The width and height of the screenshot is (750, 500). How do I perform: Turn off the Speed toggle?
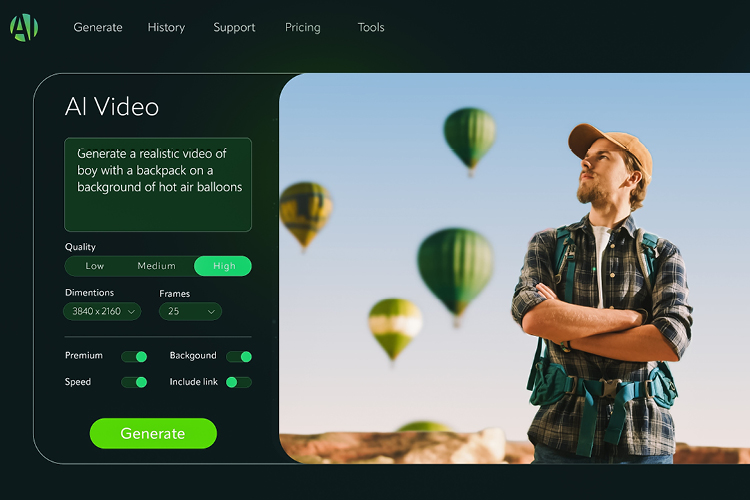[x=134, y=382]
